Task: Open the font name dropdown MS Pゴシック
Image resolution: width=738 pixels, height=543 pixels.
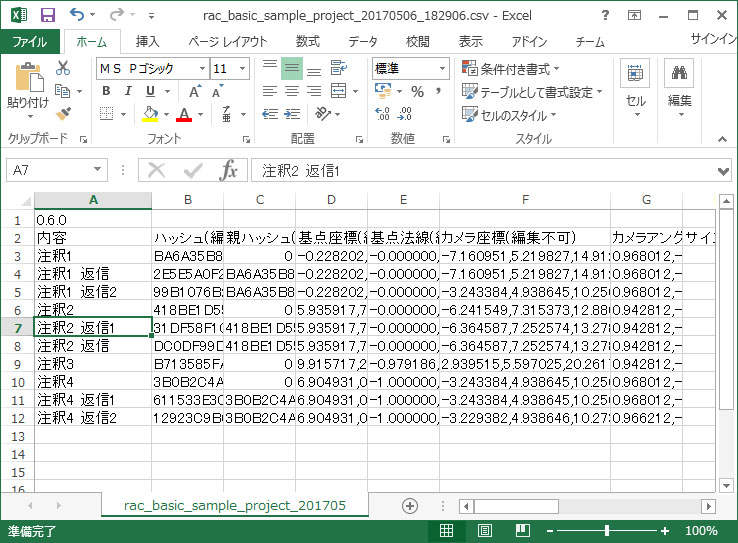Action: 203,68
